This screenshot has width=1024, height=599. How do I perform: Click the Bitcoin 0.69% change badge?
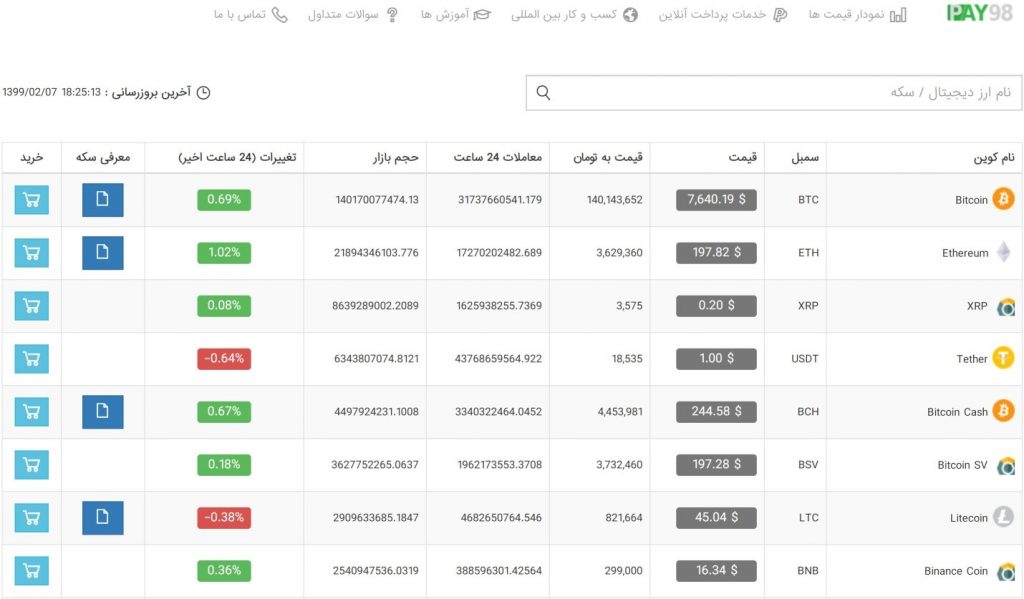point(224,200)
